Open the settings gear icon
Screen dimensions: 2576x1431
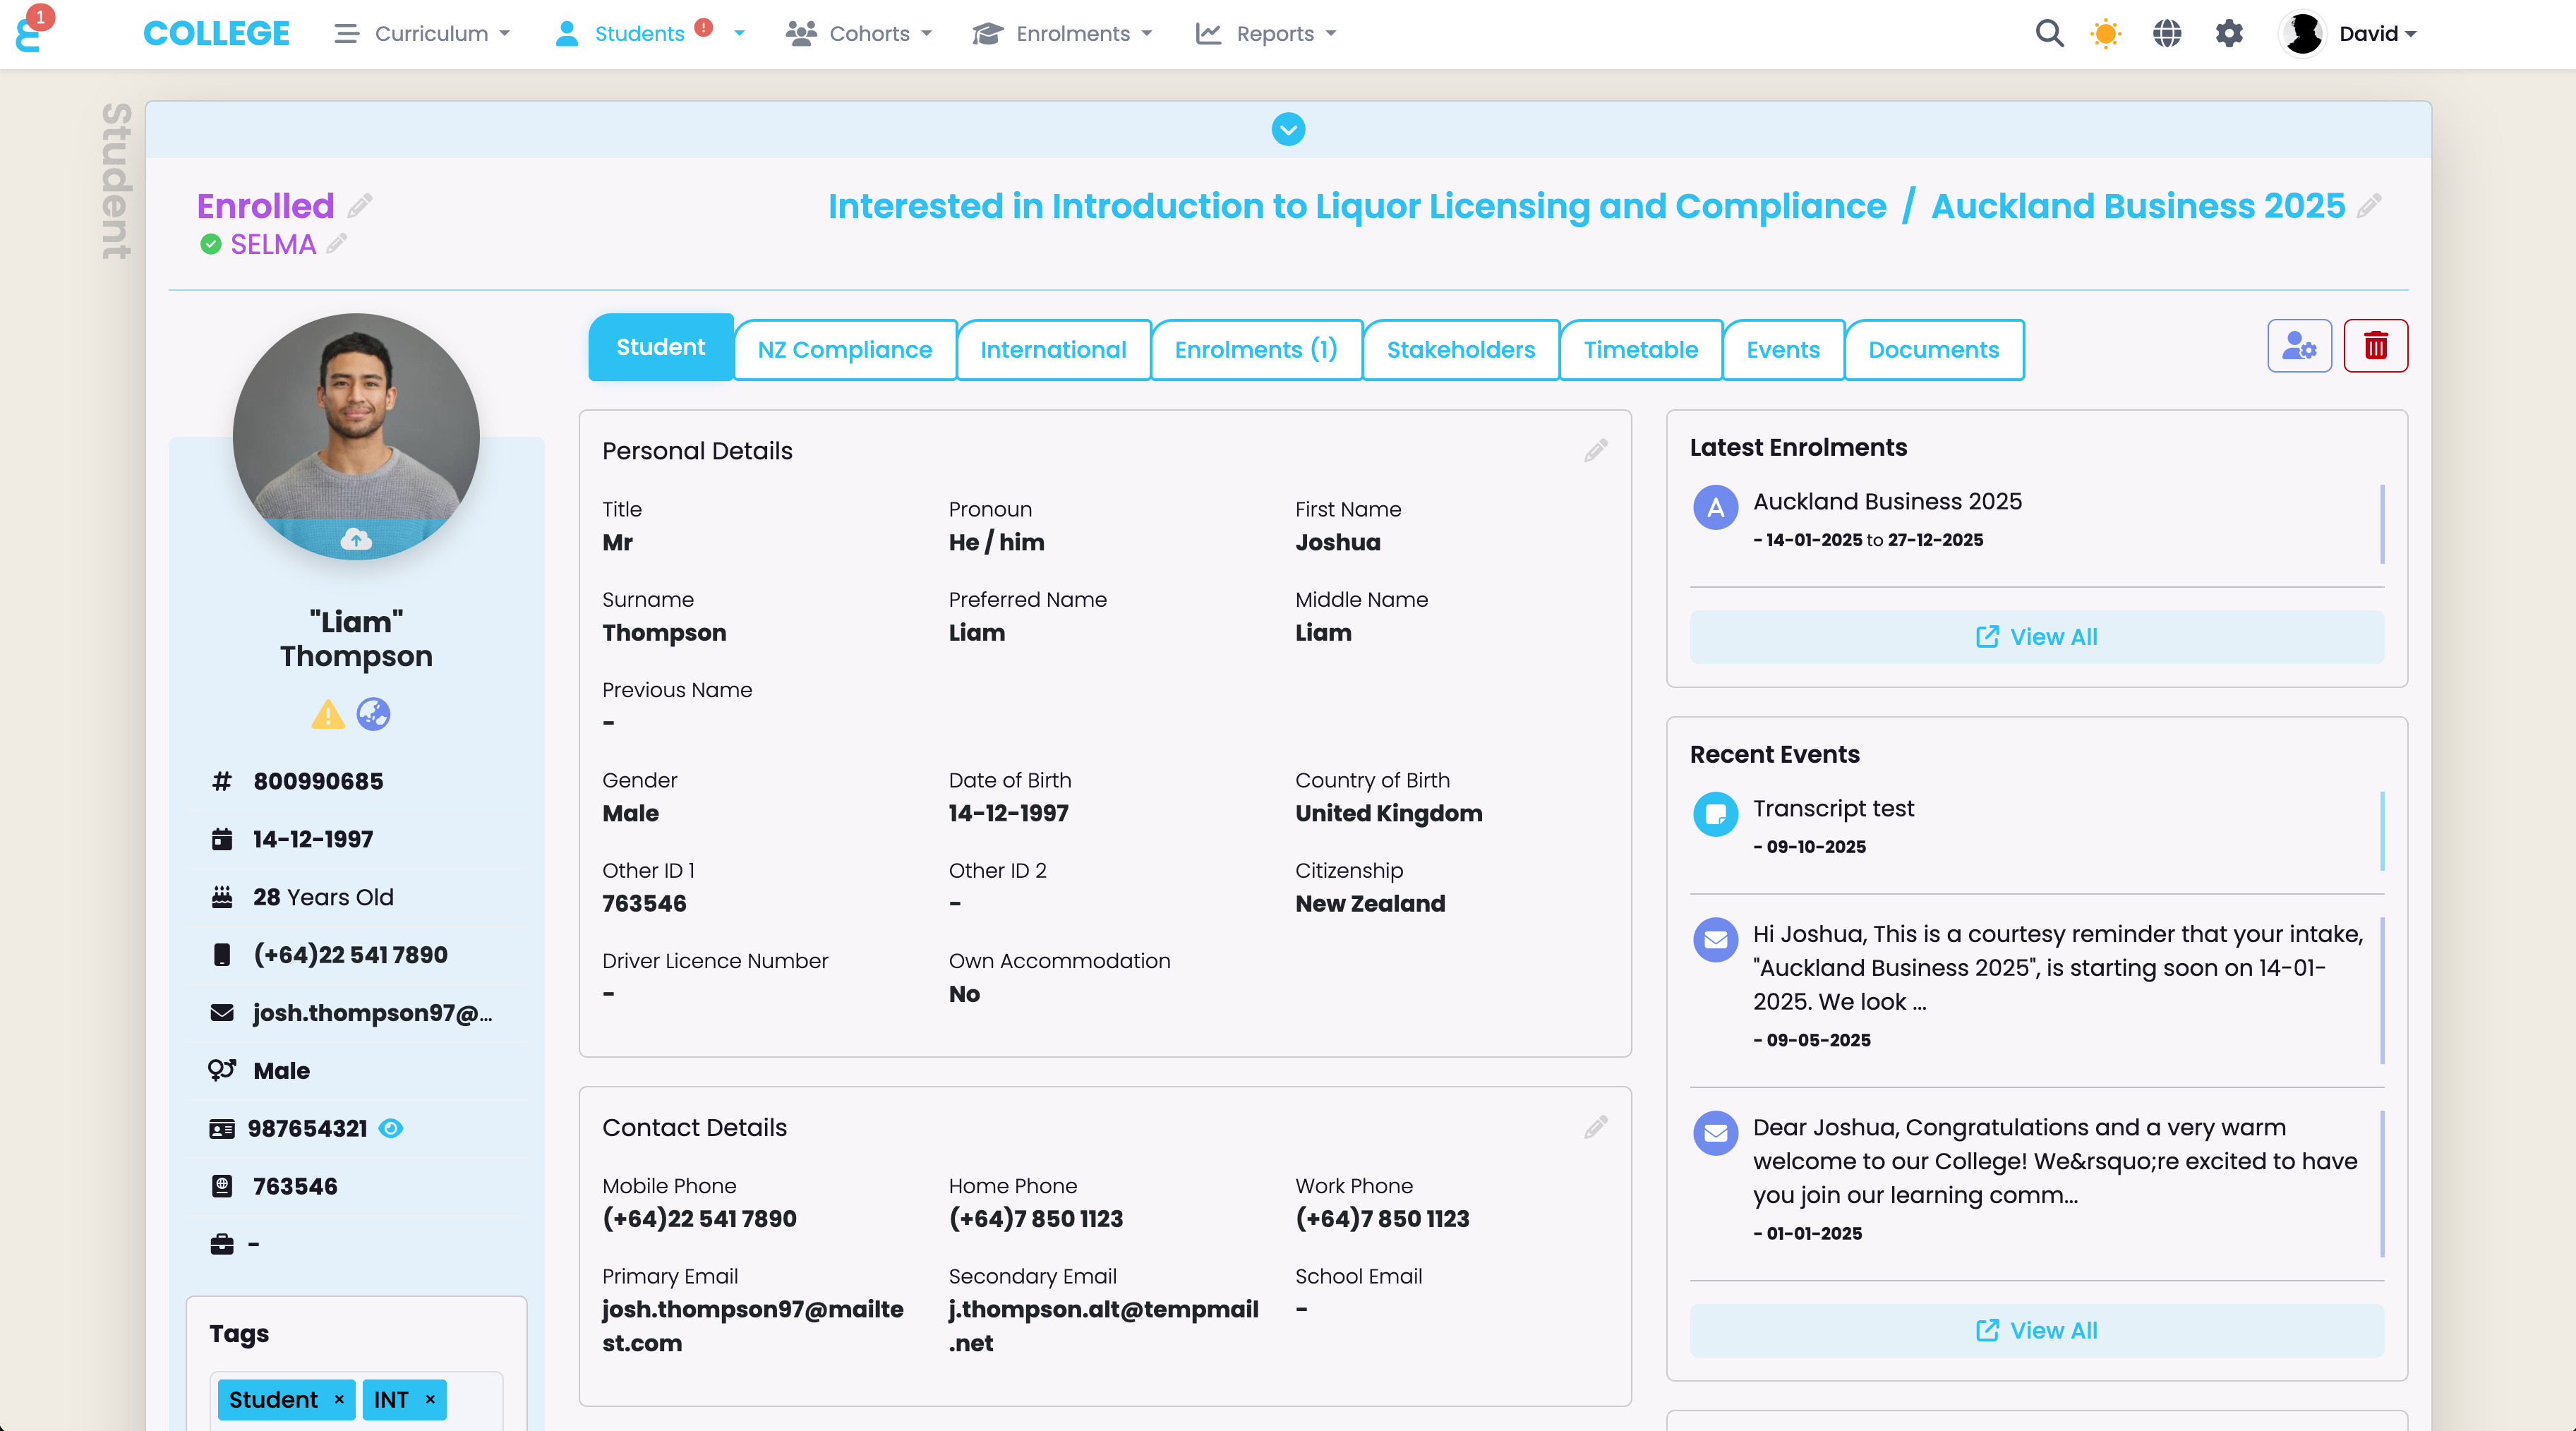click(x=2229, y=33)
